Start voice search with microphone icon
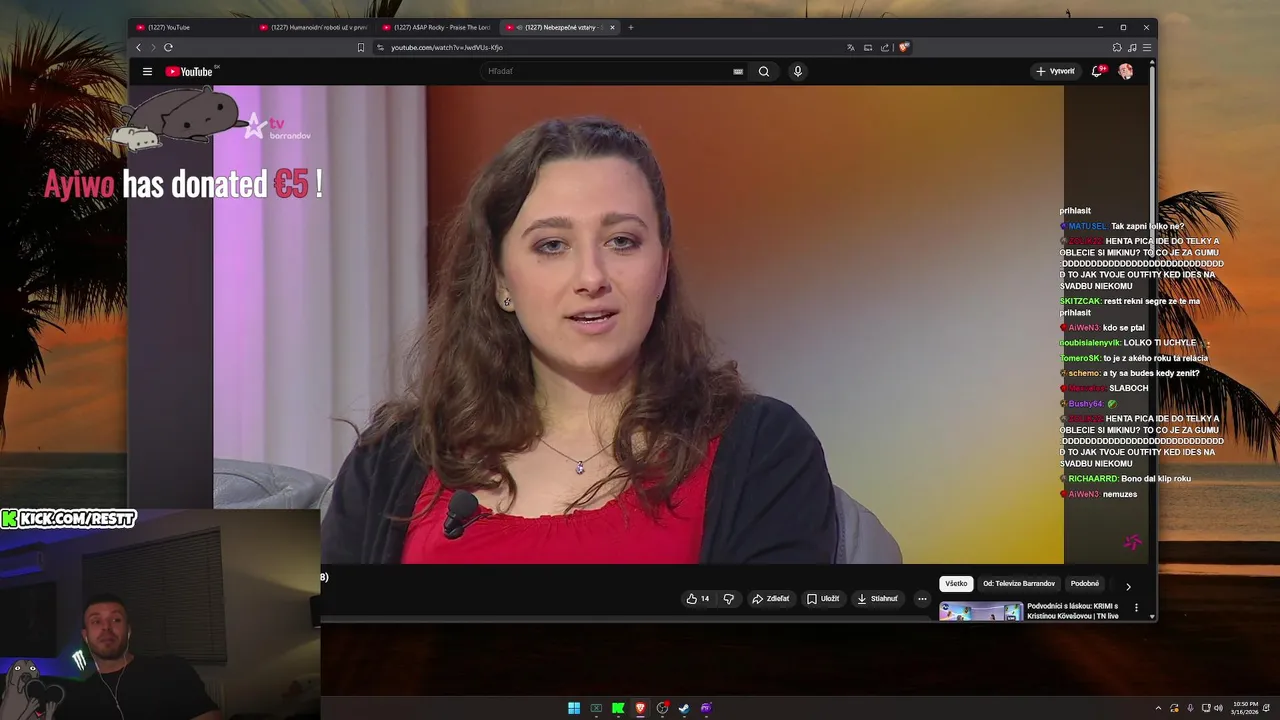Screen dimensions: 1280x720 (x=797, y=71)
